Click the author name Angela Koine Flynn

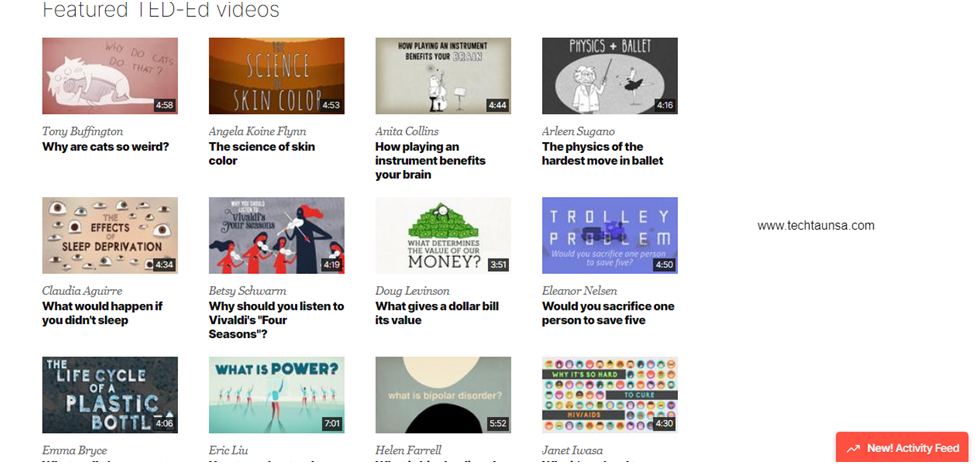click(257, 132)
